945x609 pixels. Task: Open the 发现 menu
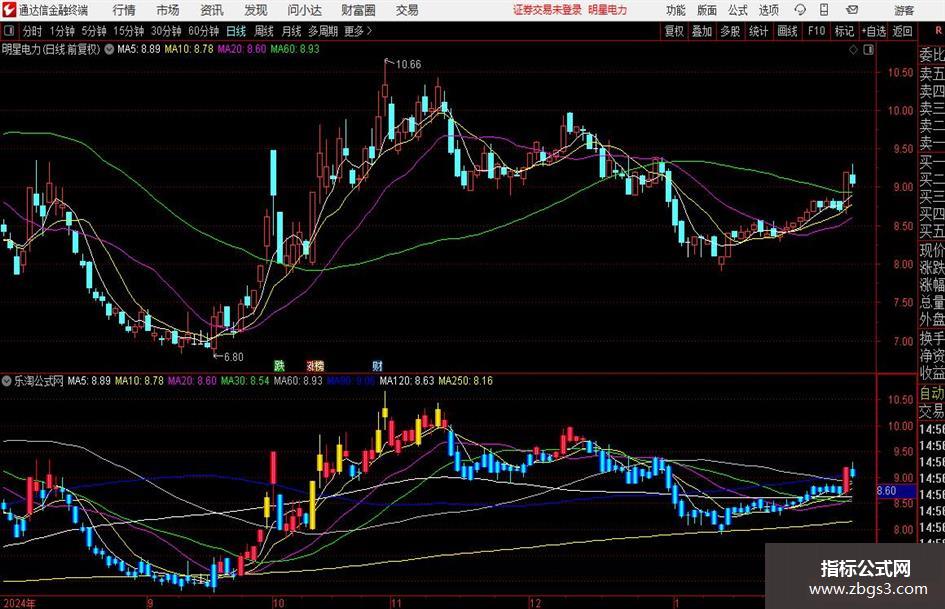[256, 10]
